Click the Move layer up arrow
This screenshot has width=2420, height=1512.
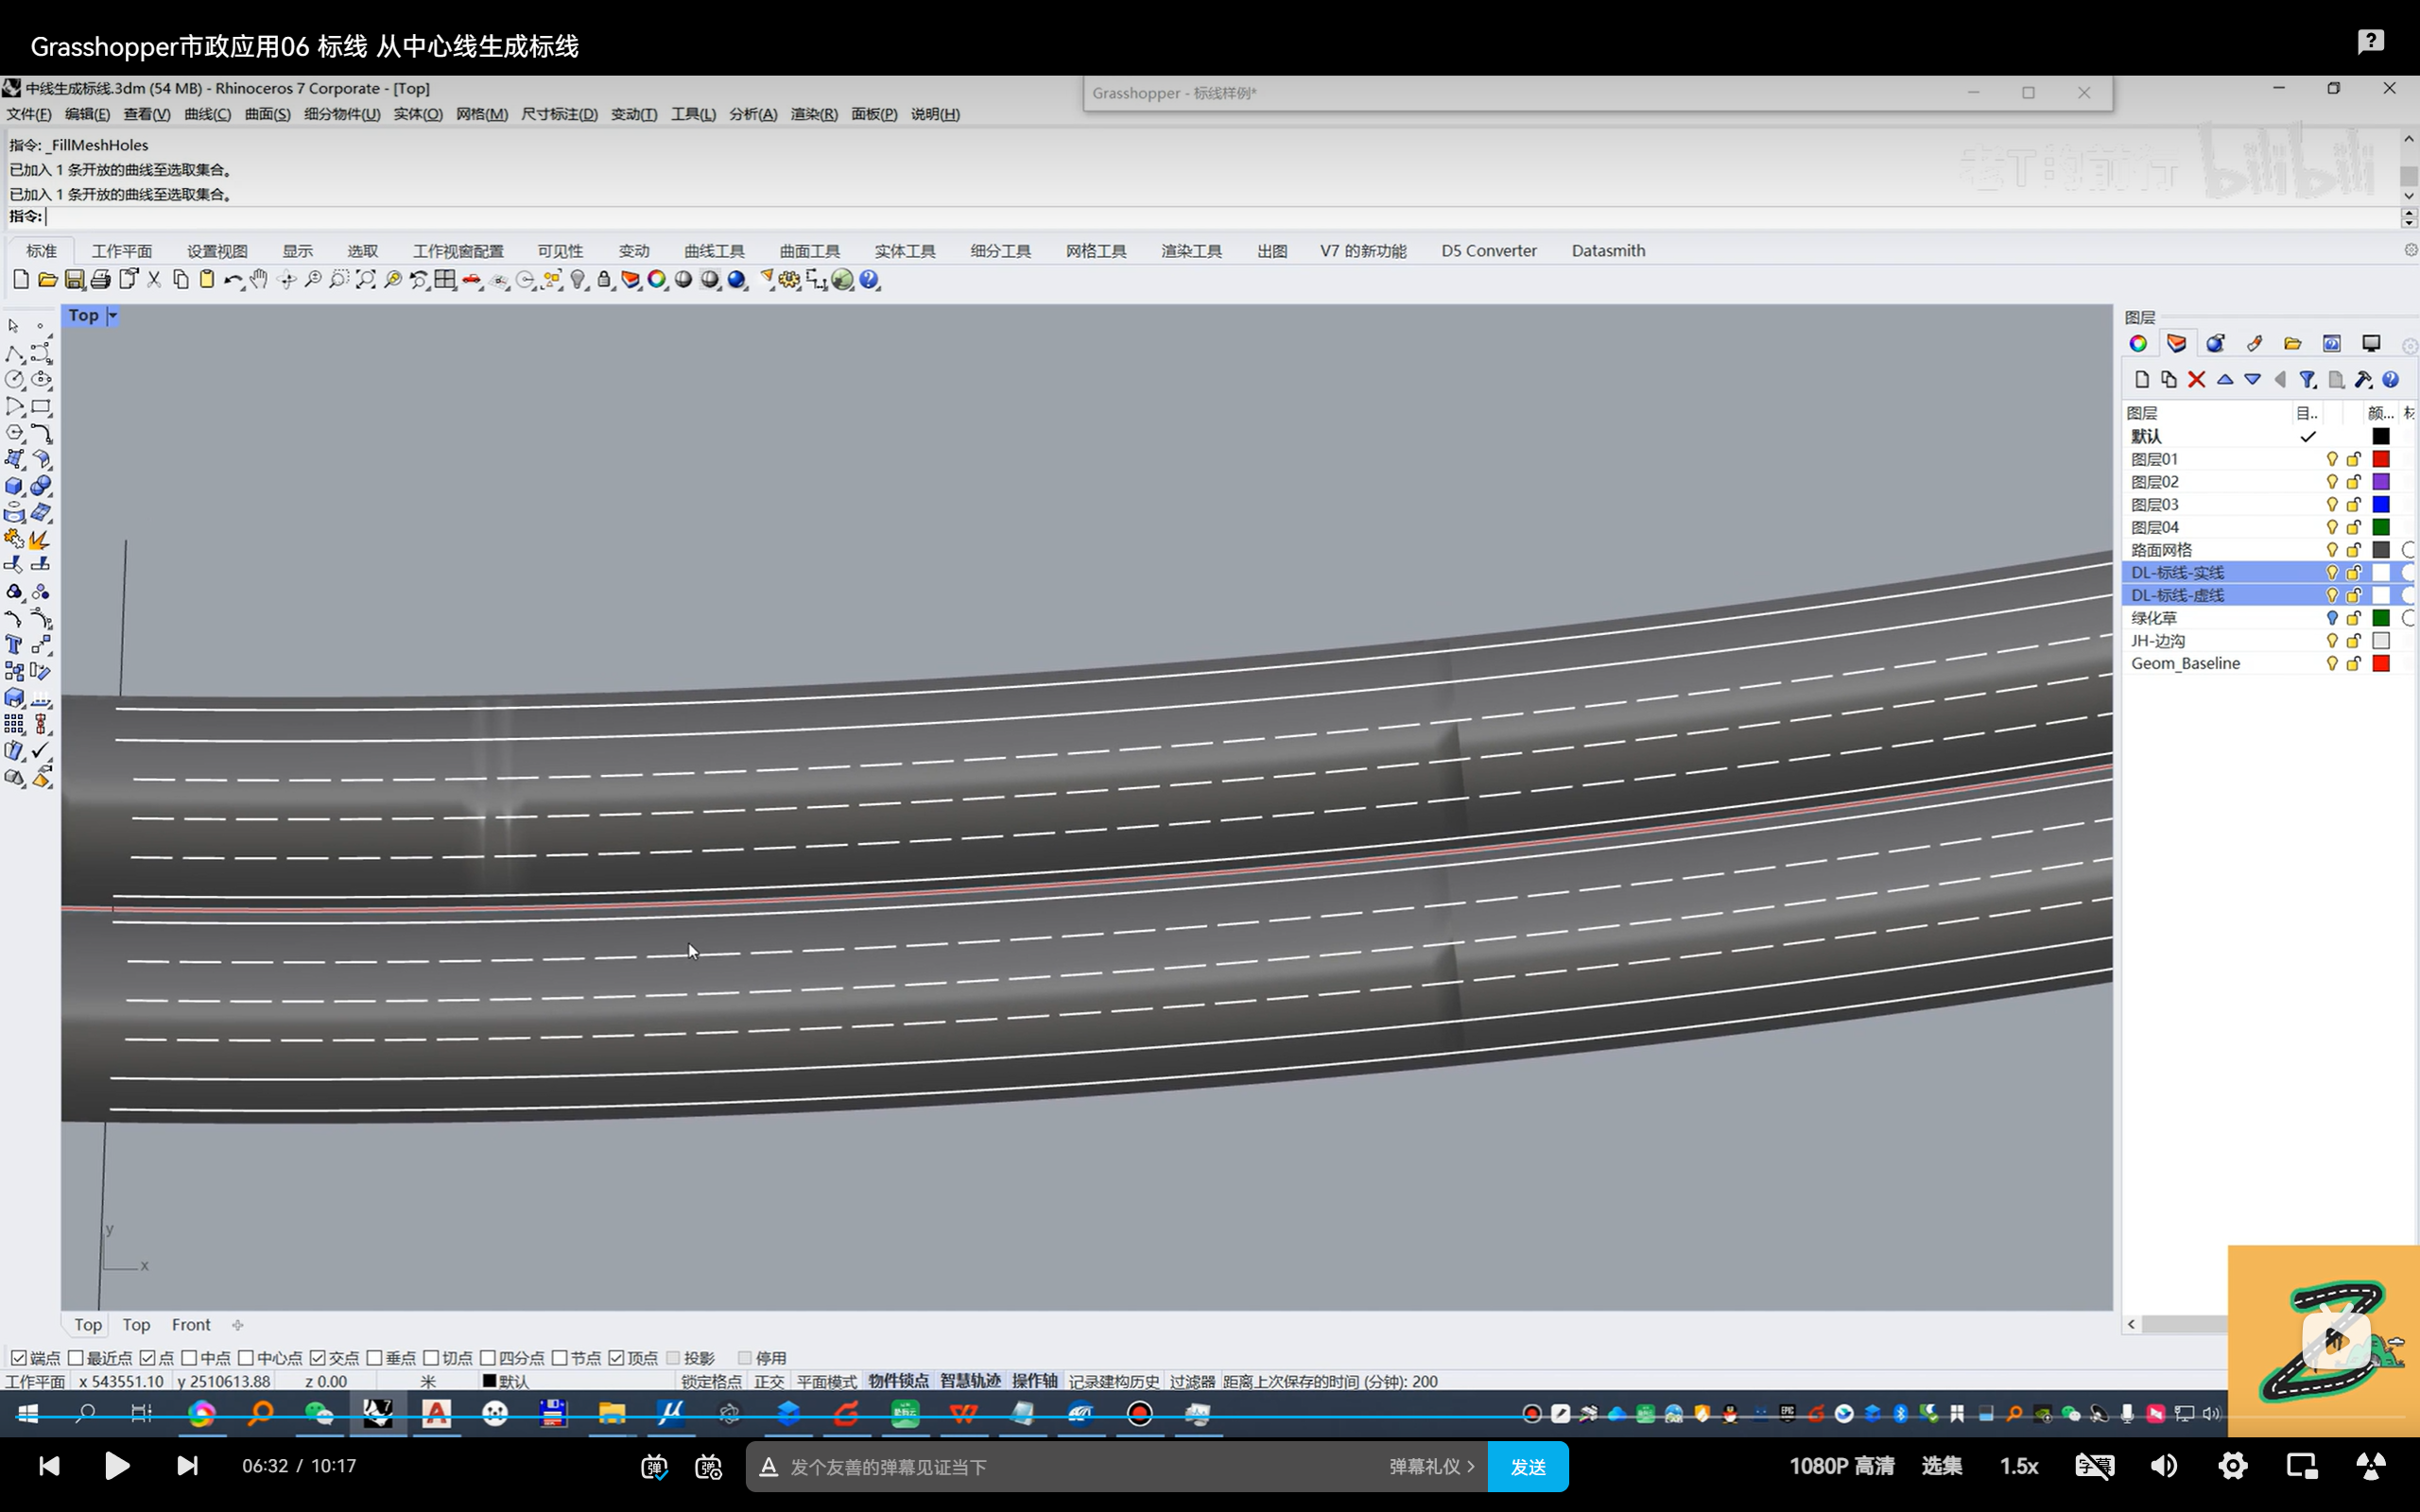[x=2225, y=380]
